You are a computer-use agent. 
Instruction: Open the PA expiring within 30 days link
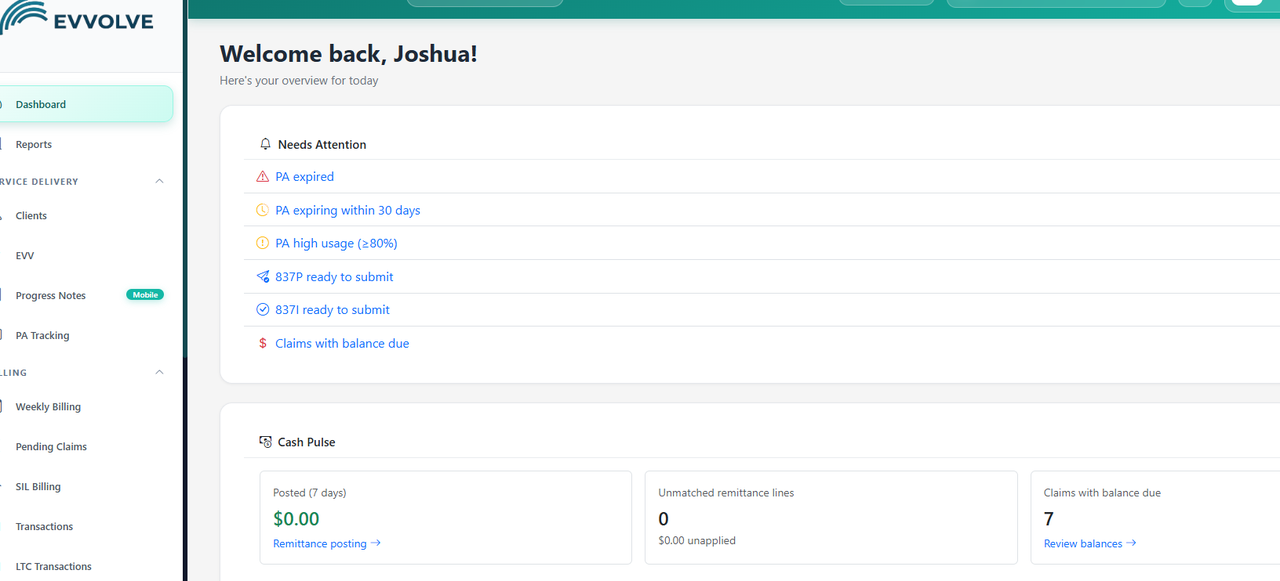coord(348,210)
